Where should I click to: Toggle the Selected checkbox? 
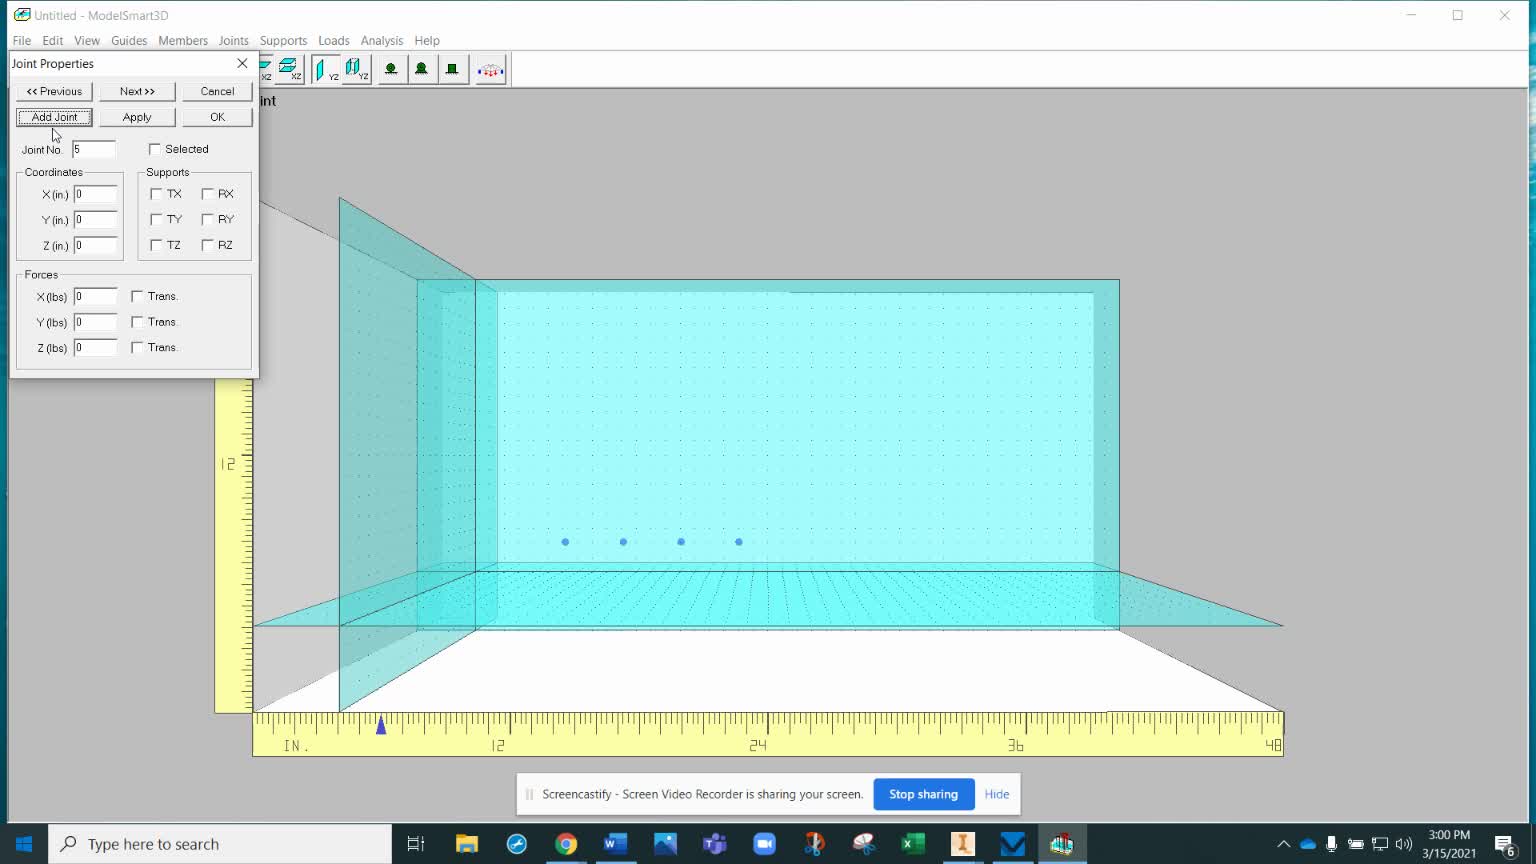pyautogui.click(x=155, y=149)
